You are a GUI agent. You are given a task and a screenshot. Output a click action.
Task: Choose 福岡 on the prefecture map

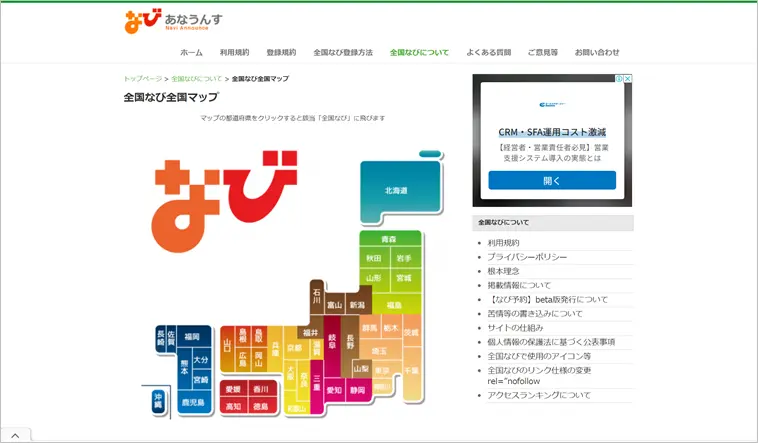(x=192, y=338)
